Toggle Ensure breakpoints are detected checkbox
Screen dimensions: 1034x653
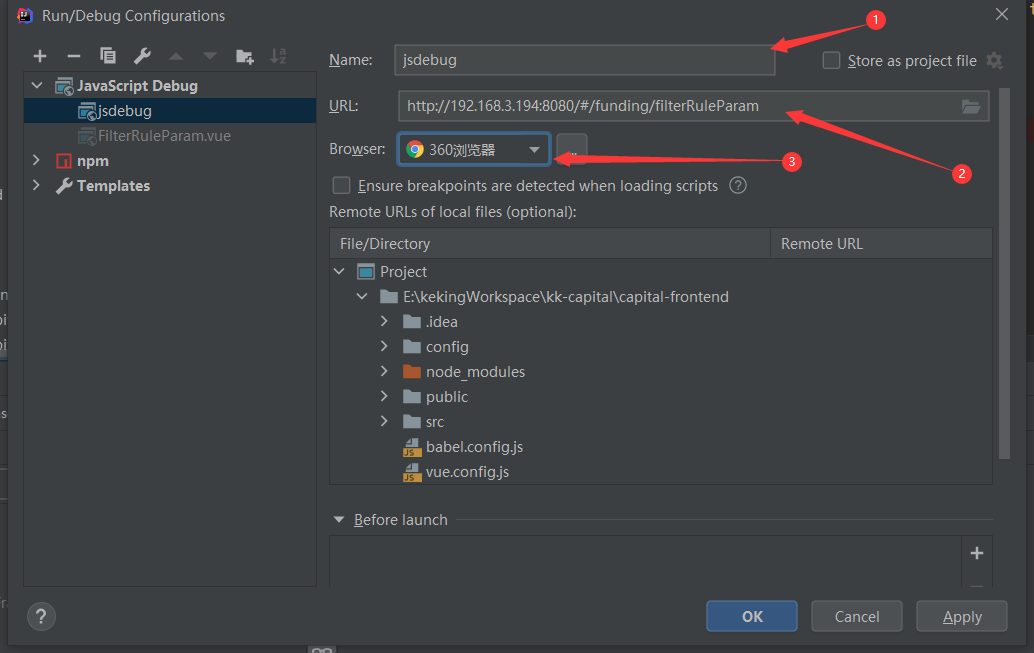[342, 185]
